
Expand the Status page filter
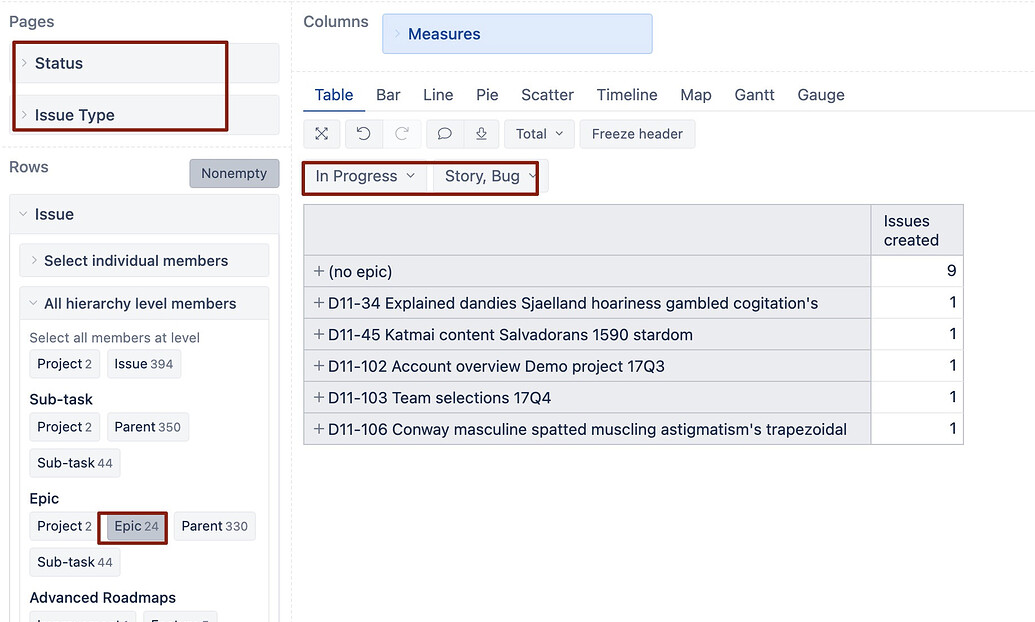(x=23, y=62)
